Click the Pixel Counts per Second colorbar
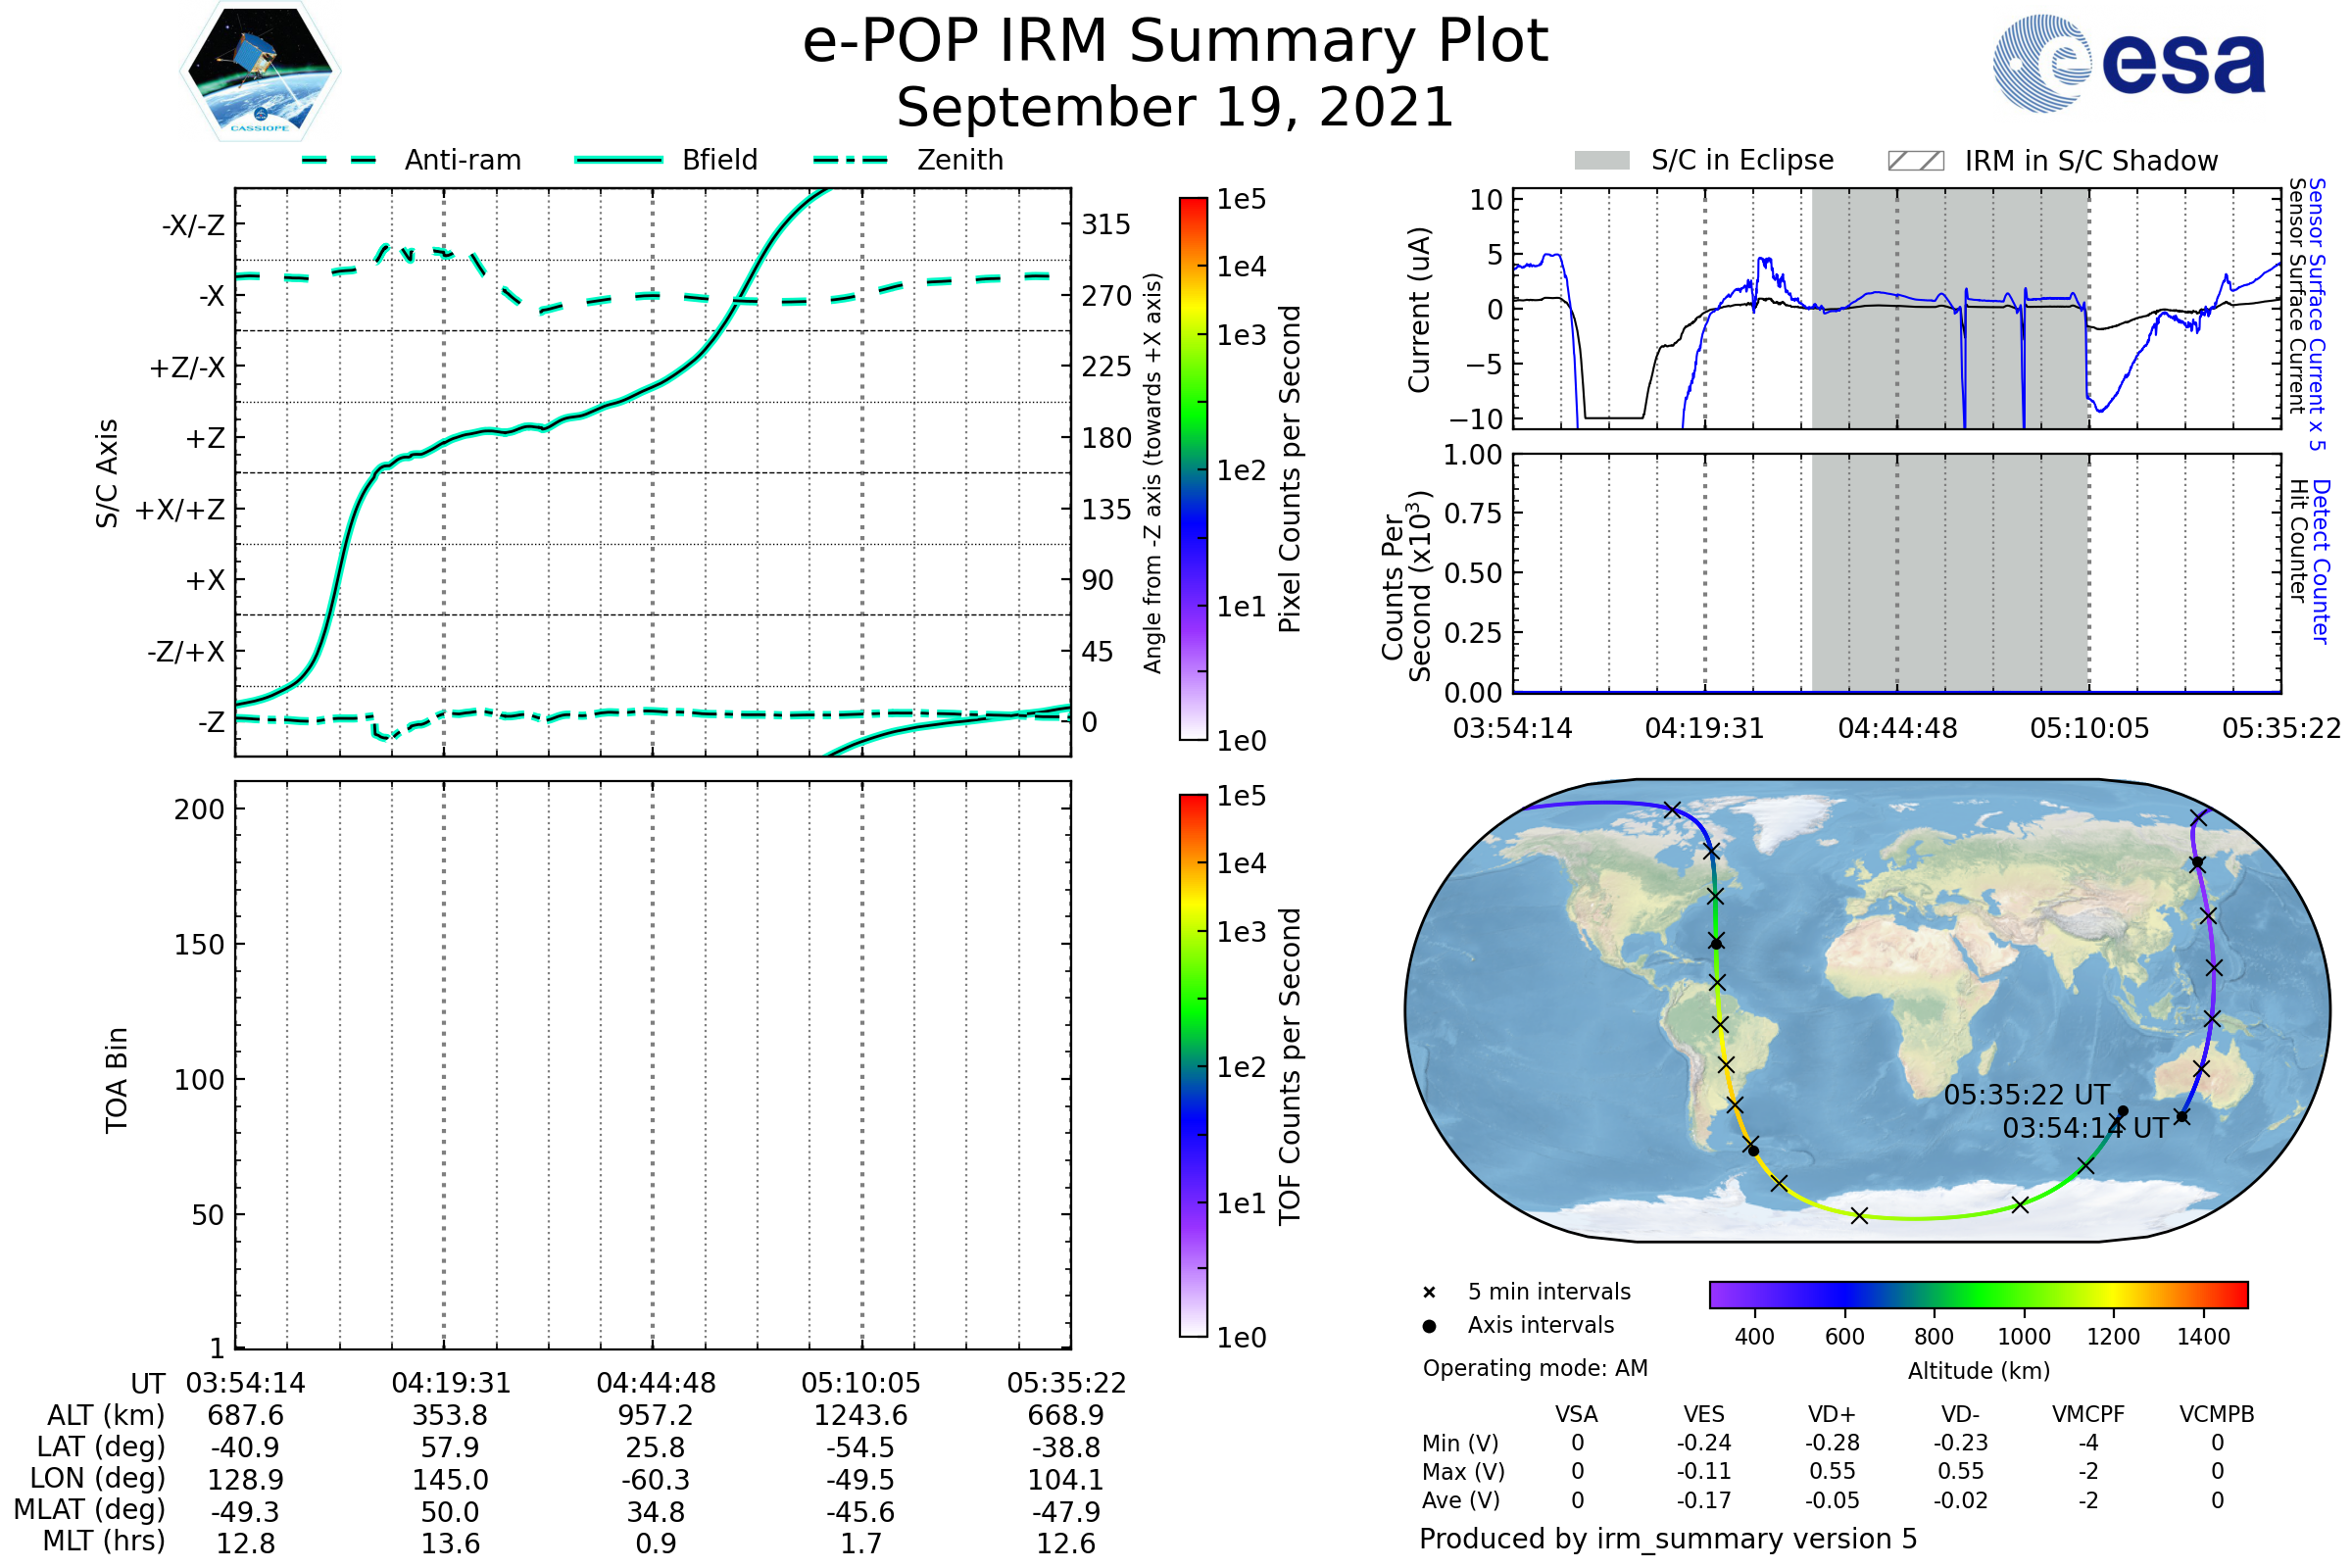This screenshot has width=2352, height=1568. 1193,468
